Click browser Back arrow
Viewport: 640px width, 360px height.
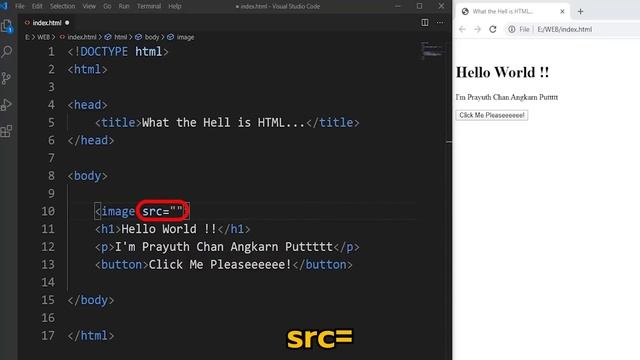pyautogui.click(x=462, y=29)
